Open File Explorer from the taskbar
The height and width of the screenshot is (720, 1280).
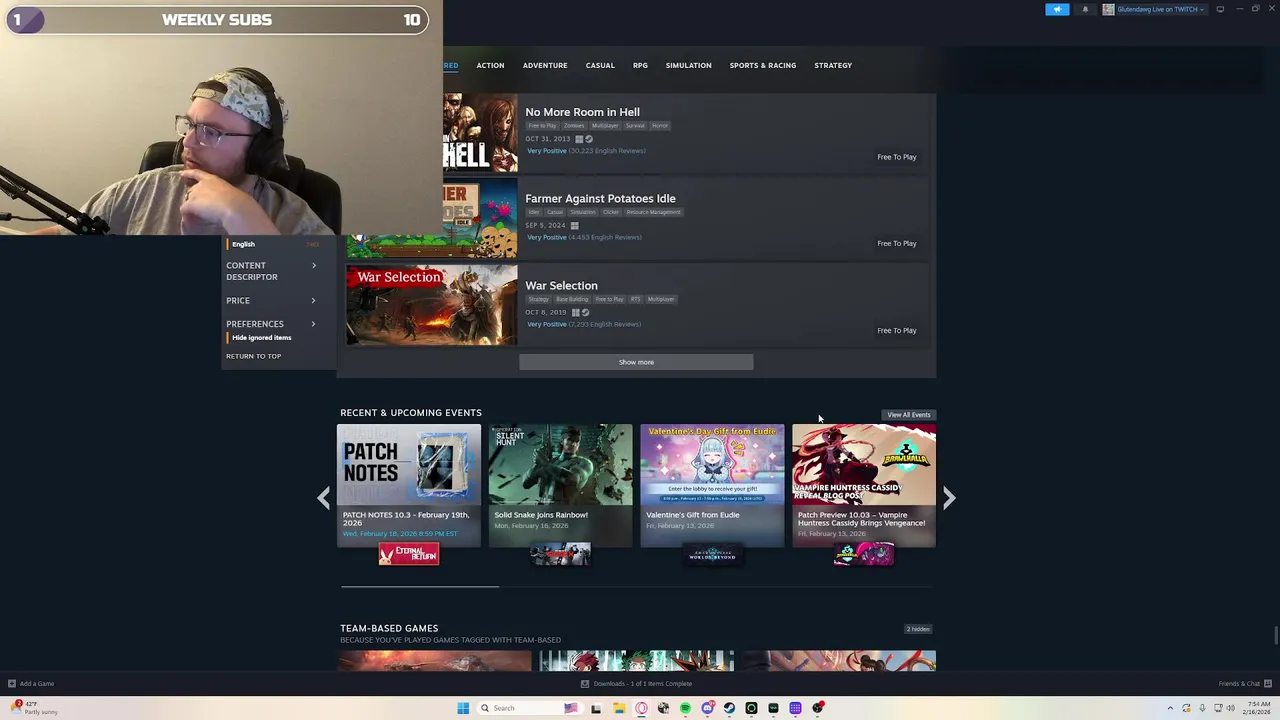point(619,708)
